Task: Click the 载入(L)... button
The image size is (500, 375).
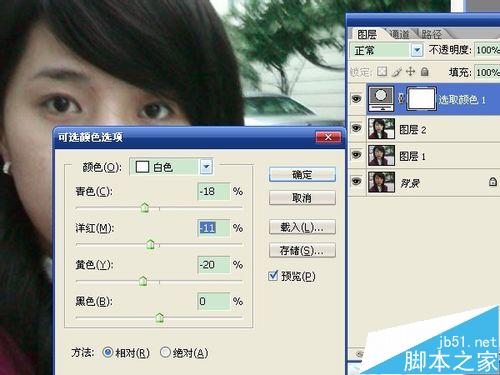Action: tap(302, 227)
